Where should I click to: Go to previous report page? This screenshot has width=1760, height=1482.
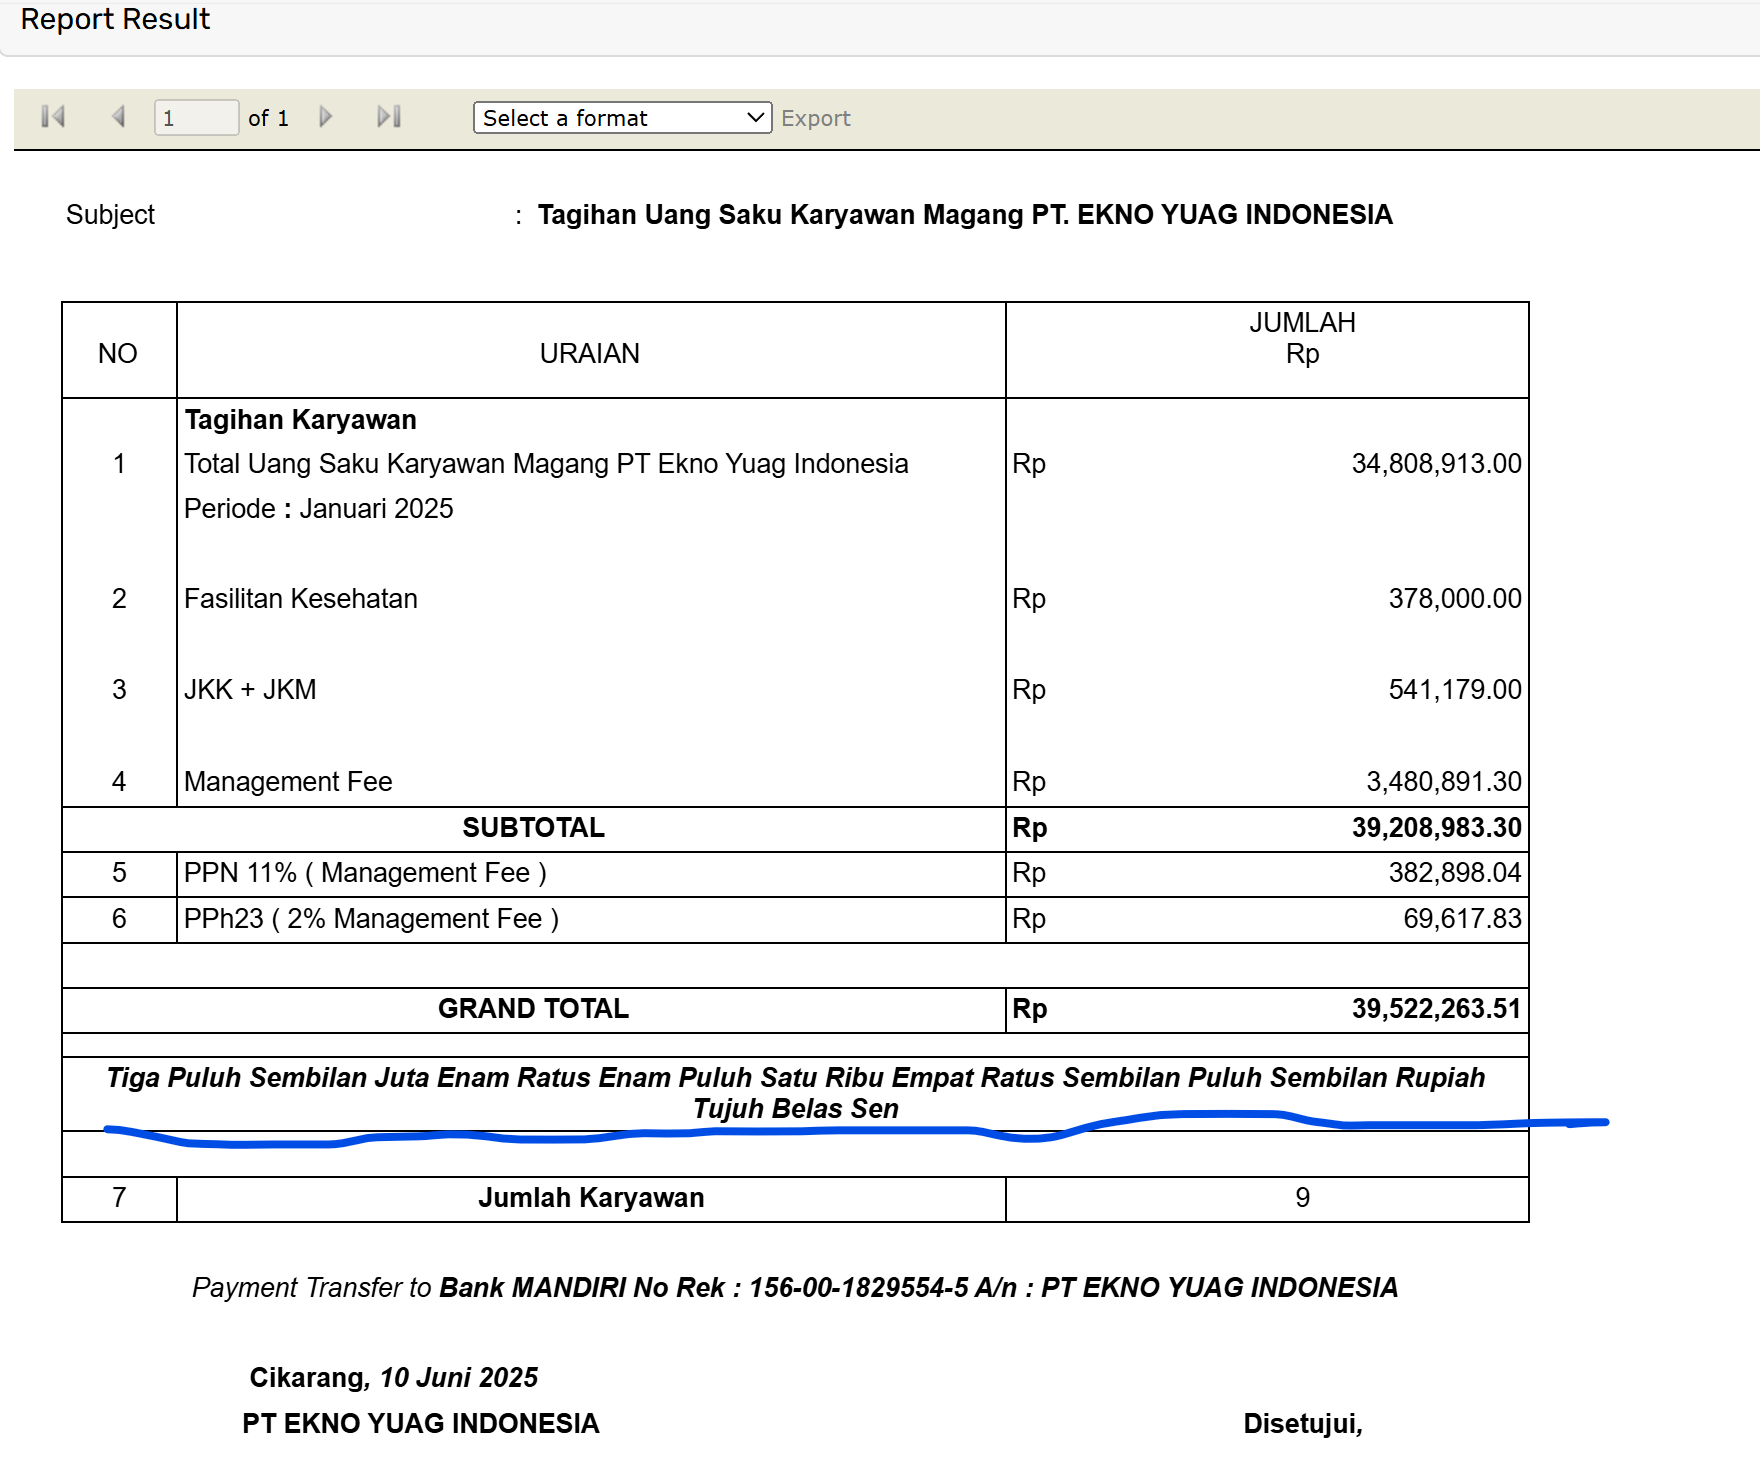click(118, 117)
